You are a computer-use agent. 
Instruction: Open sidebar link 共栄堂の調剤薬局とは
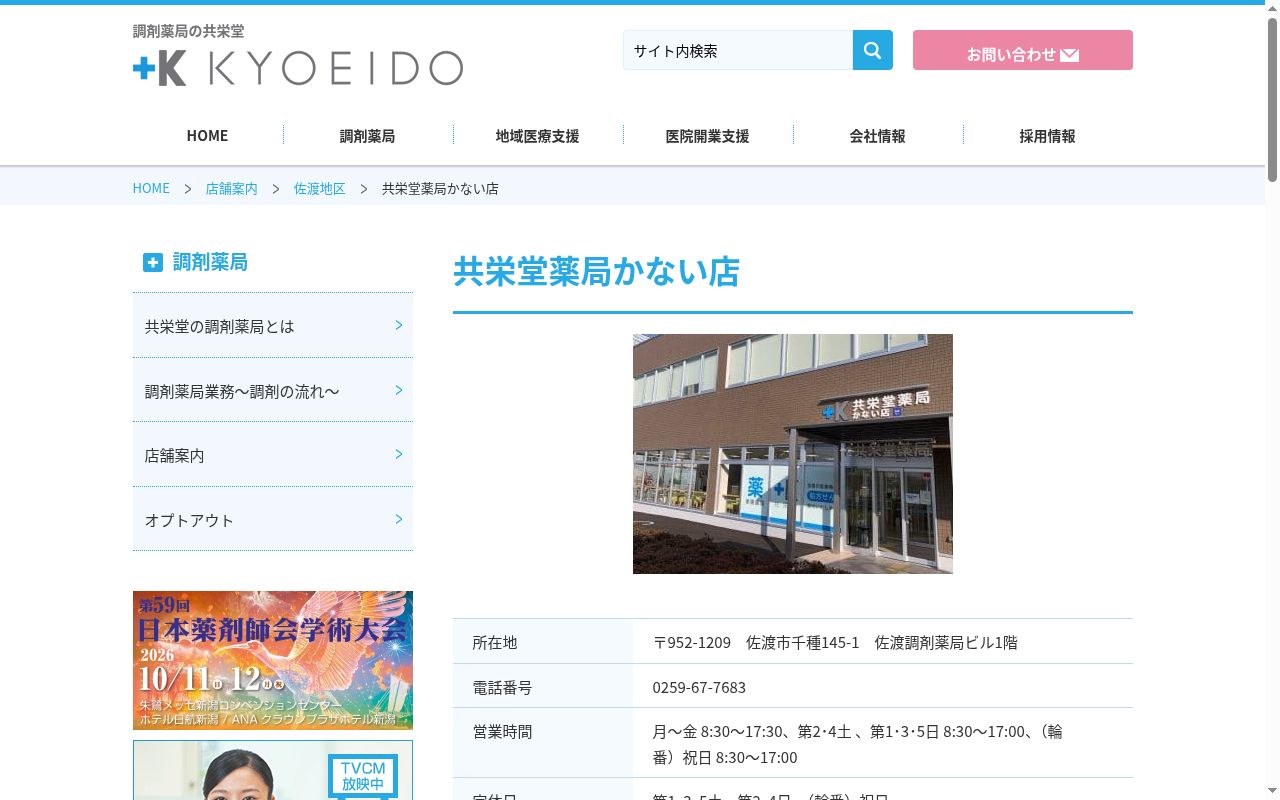click(272, 325)
